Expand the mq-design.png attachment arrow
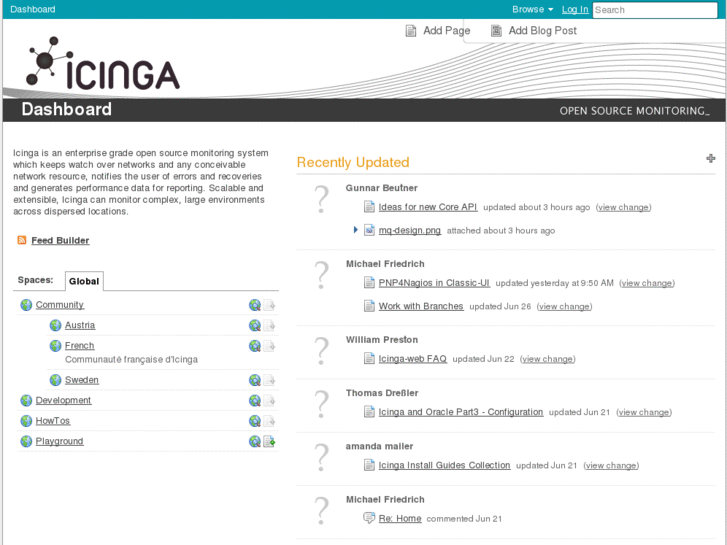This screenshot has width=727, height=545. [x=355, y=230]
